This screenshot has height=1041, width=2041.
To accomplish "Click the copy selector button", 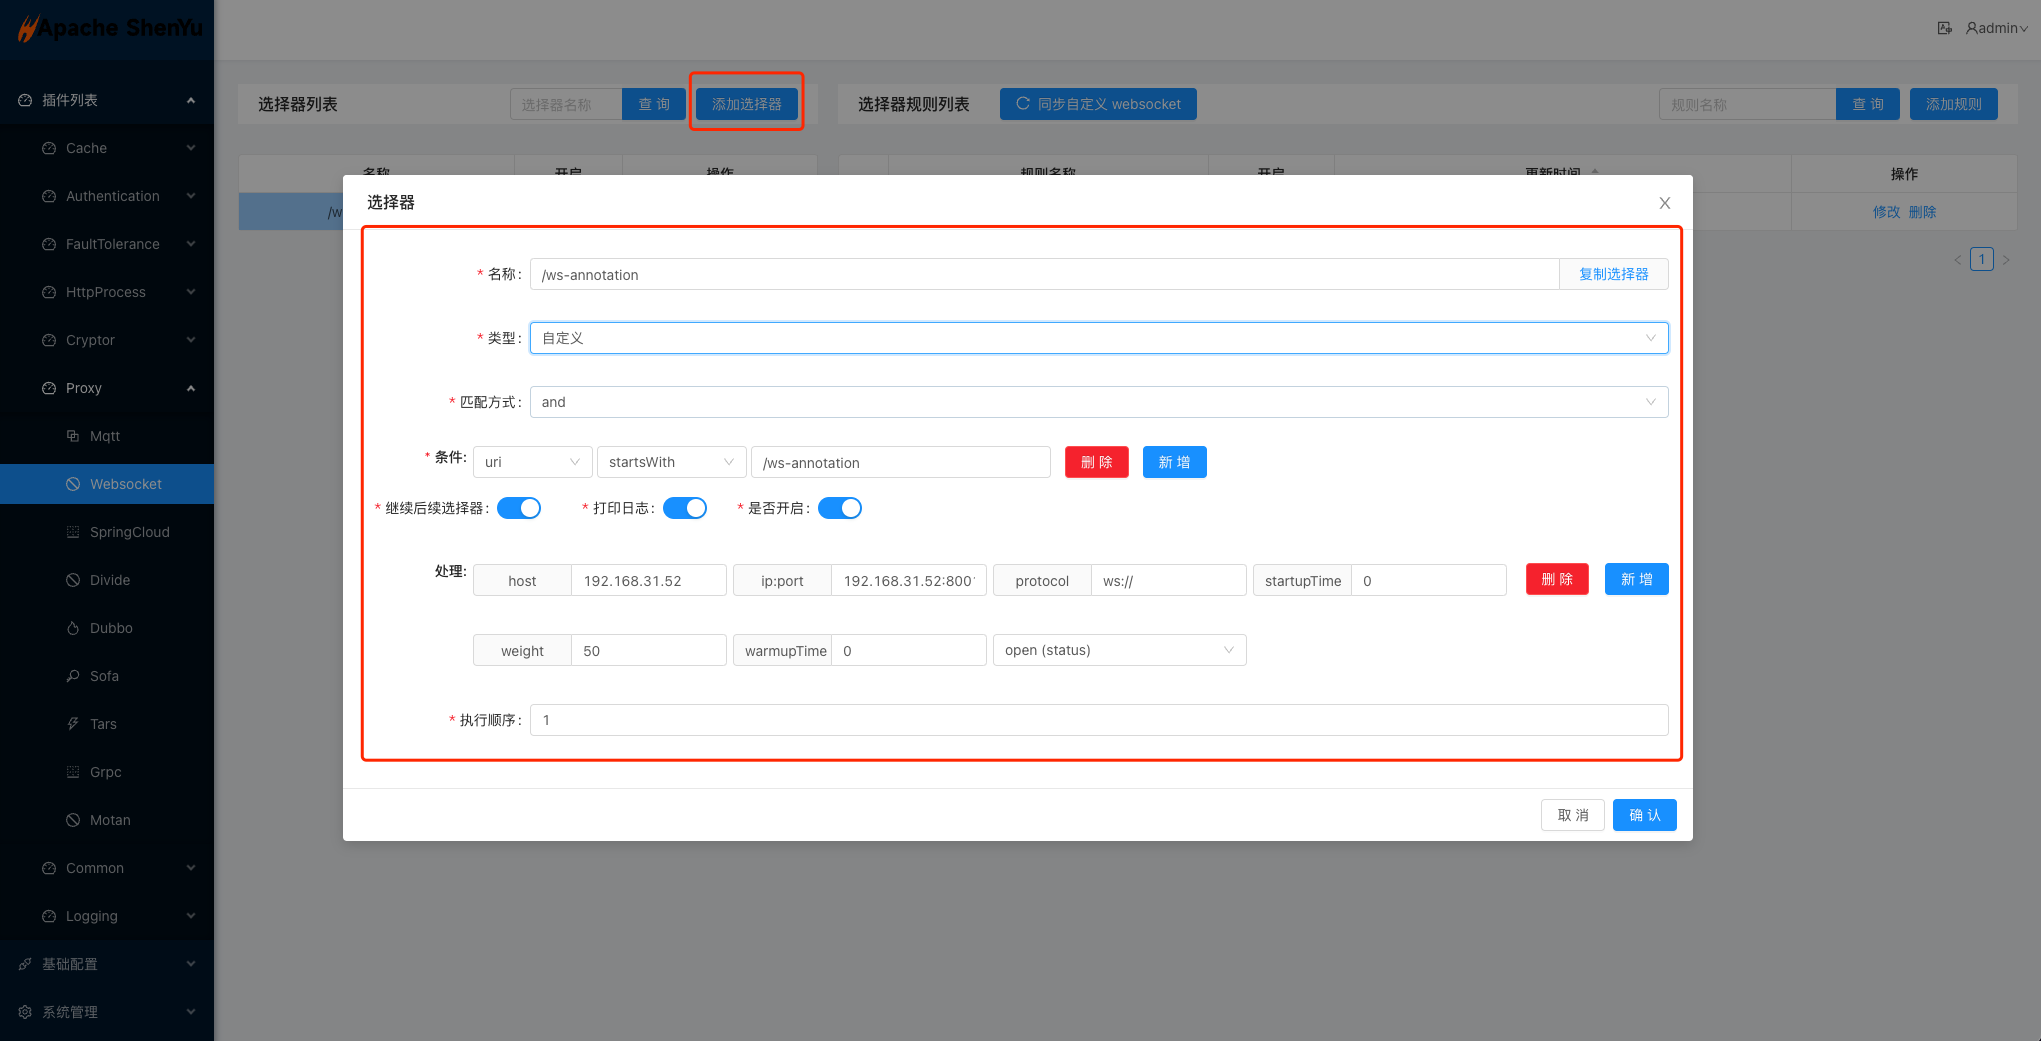I will coord(1613,274).
